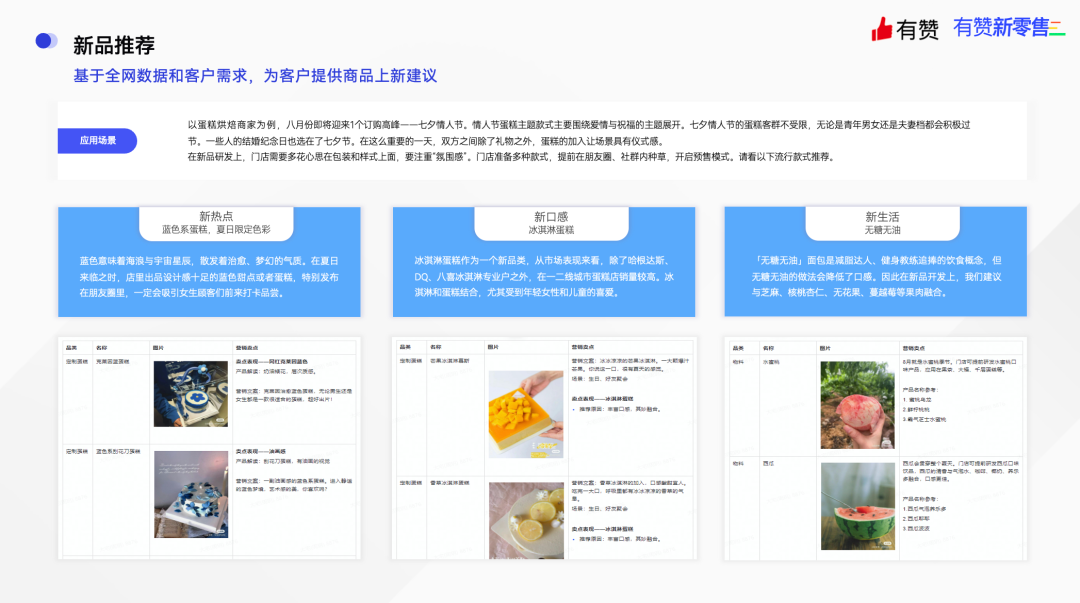This screenshot has width=1080, height=603.
Task: Click the blue circle bullet beside 新品推荐
Action: [x=42, y=40]
